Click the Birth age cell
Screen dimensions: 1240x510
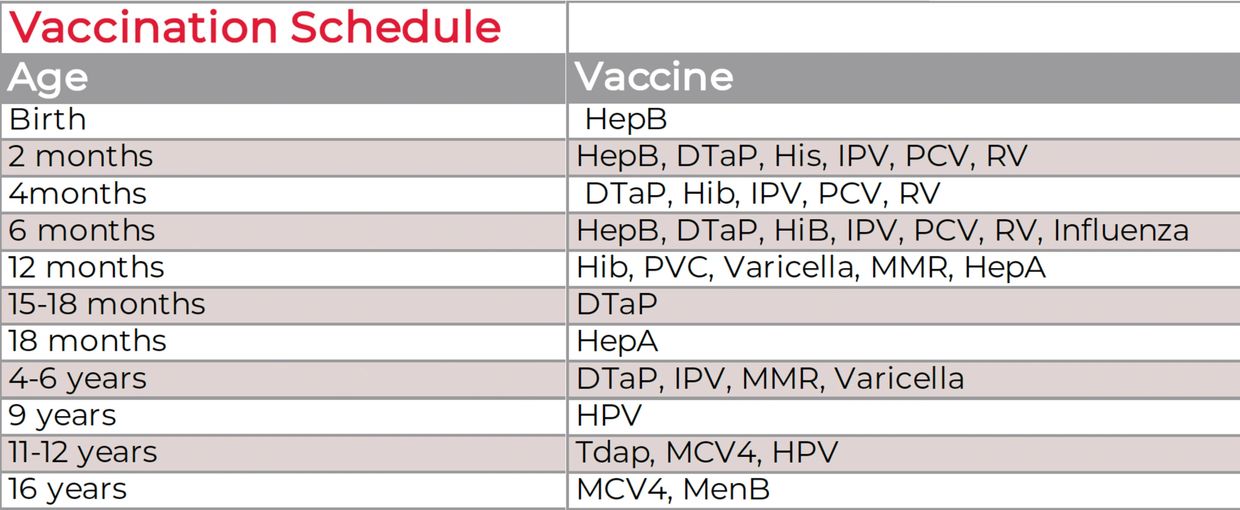click(x=47, y=120)
